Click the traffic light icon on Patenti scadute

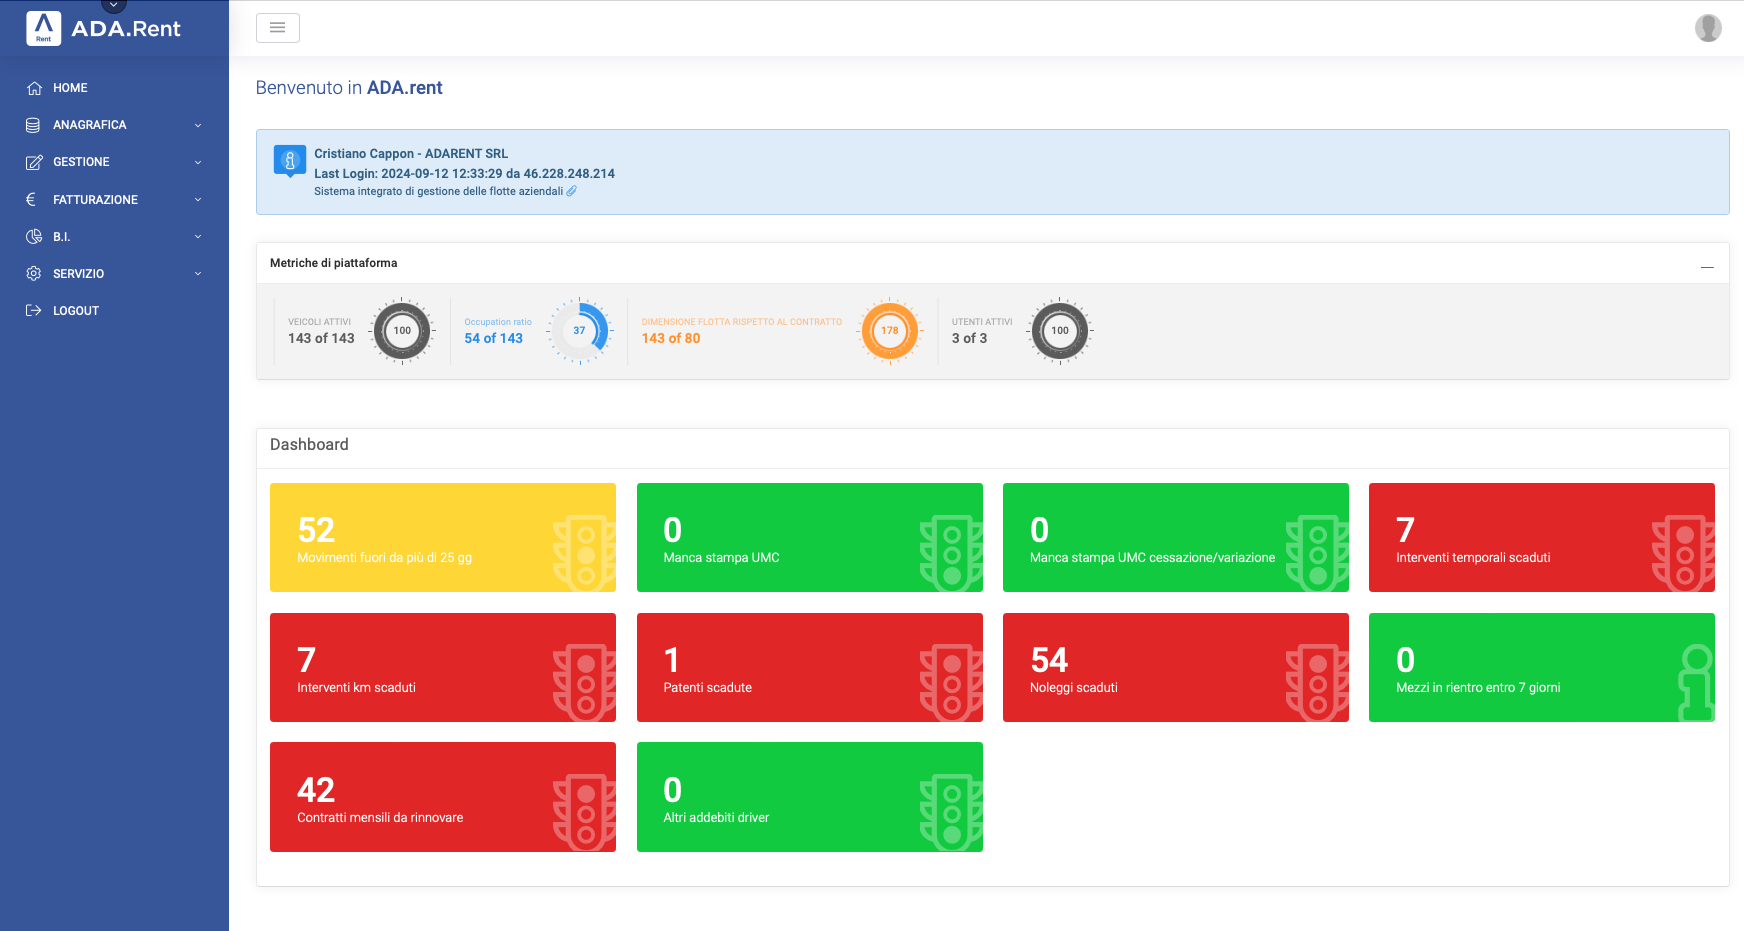(950, 682)
